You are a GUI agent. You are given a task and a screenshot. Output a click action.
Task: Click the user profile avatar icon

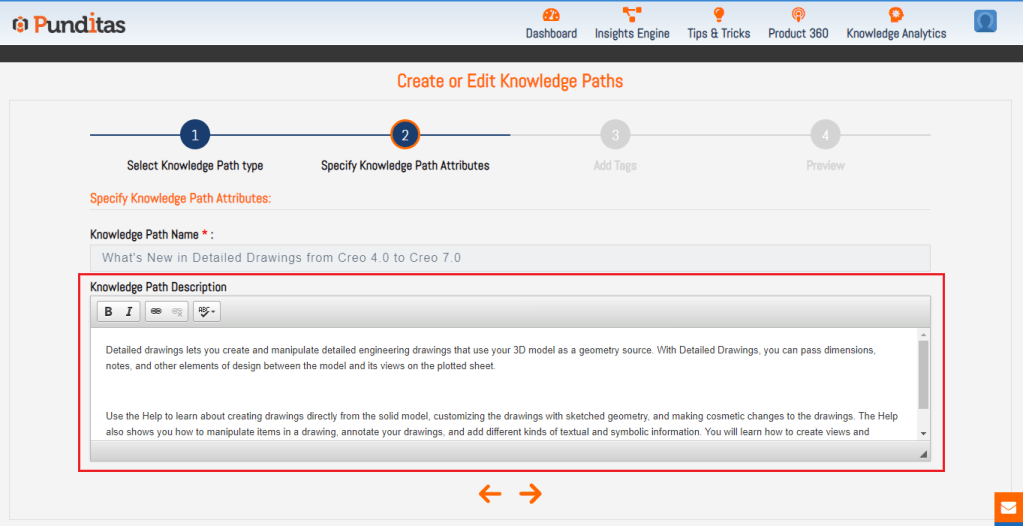(x=985, y=21)
